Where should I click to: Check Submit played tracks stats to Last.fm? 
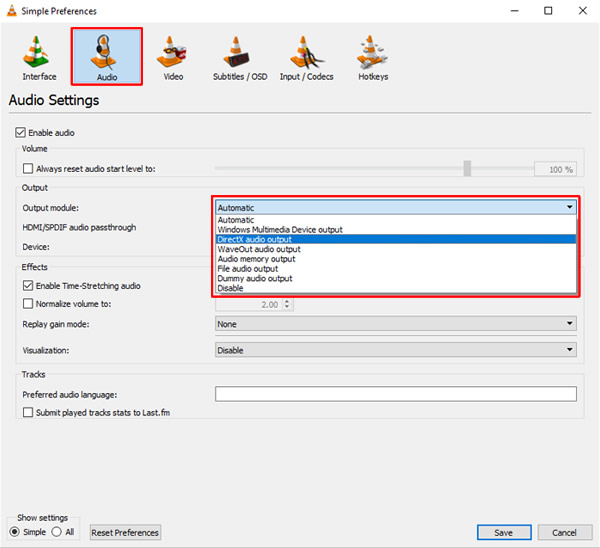[28, 413]
